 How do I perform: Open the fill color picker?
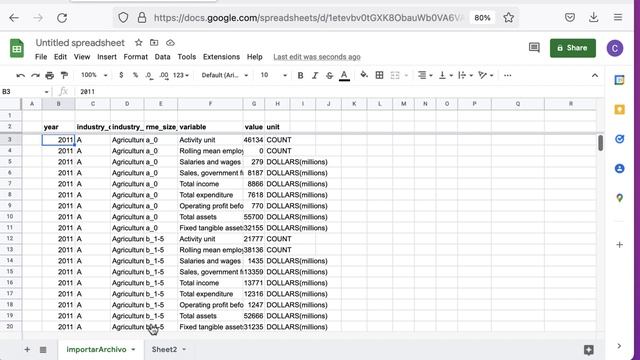coord(364,75)
